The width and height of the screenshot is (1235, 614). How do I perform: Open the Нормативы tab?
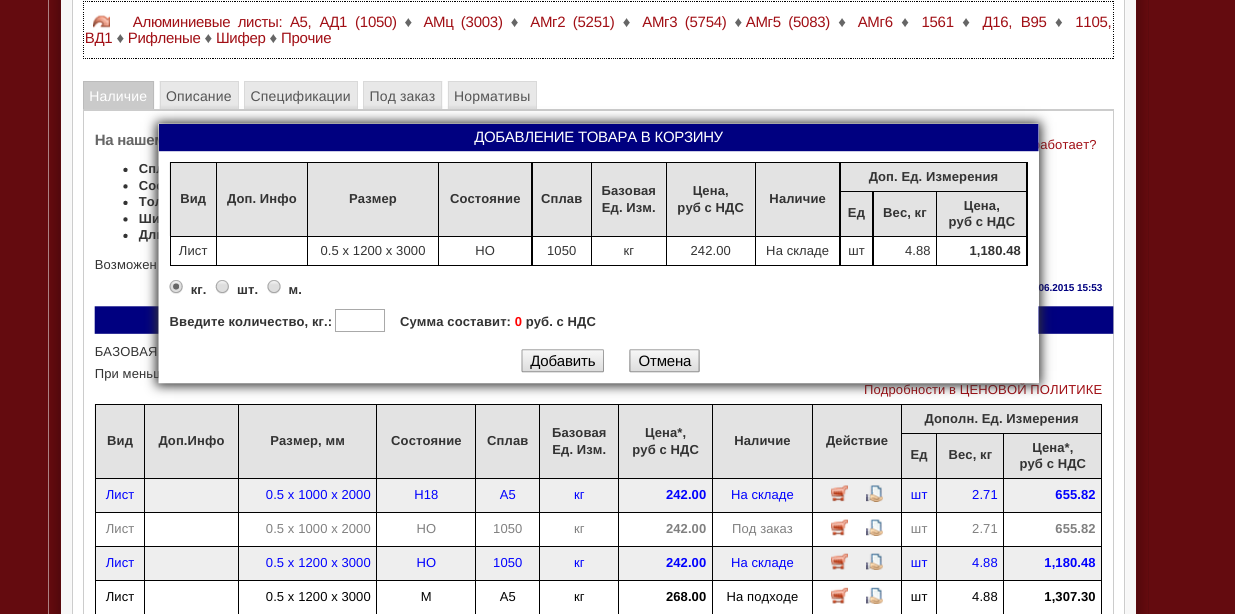pos(492,96)
